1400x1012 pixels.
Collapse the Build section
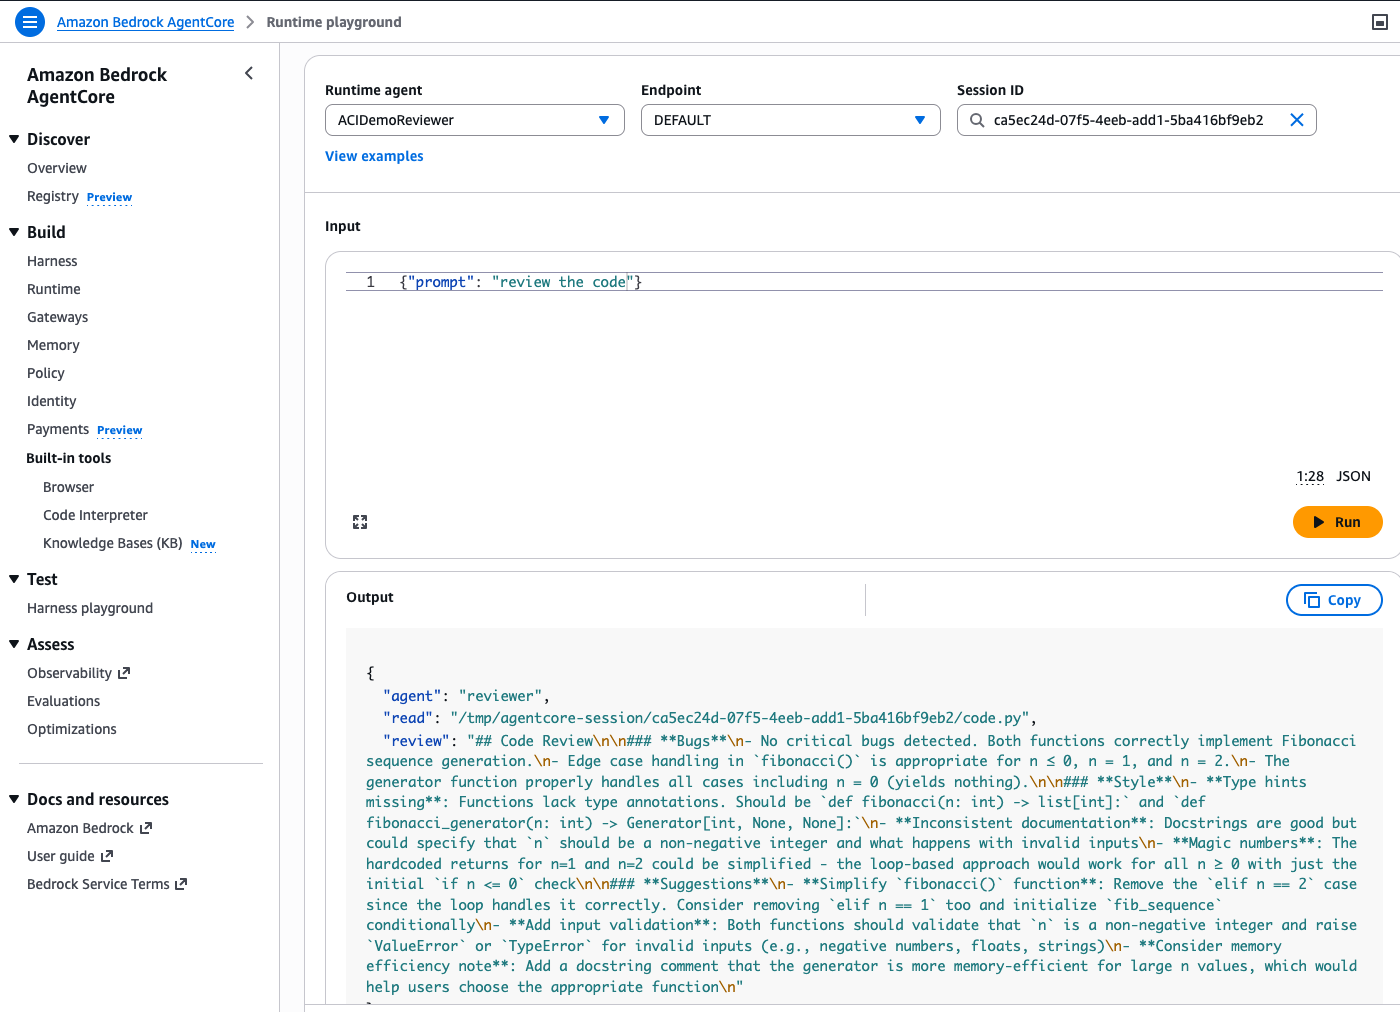click(x=14, y=232)
